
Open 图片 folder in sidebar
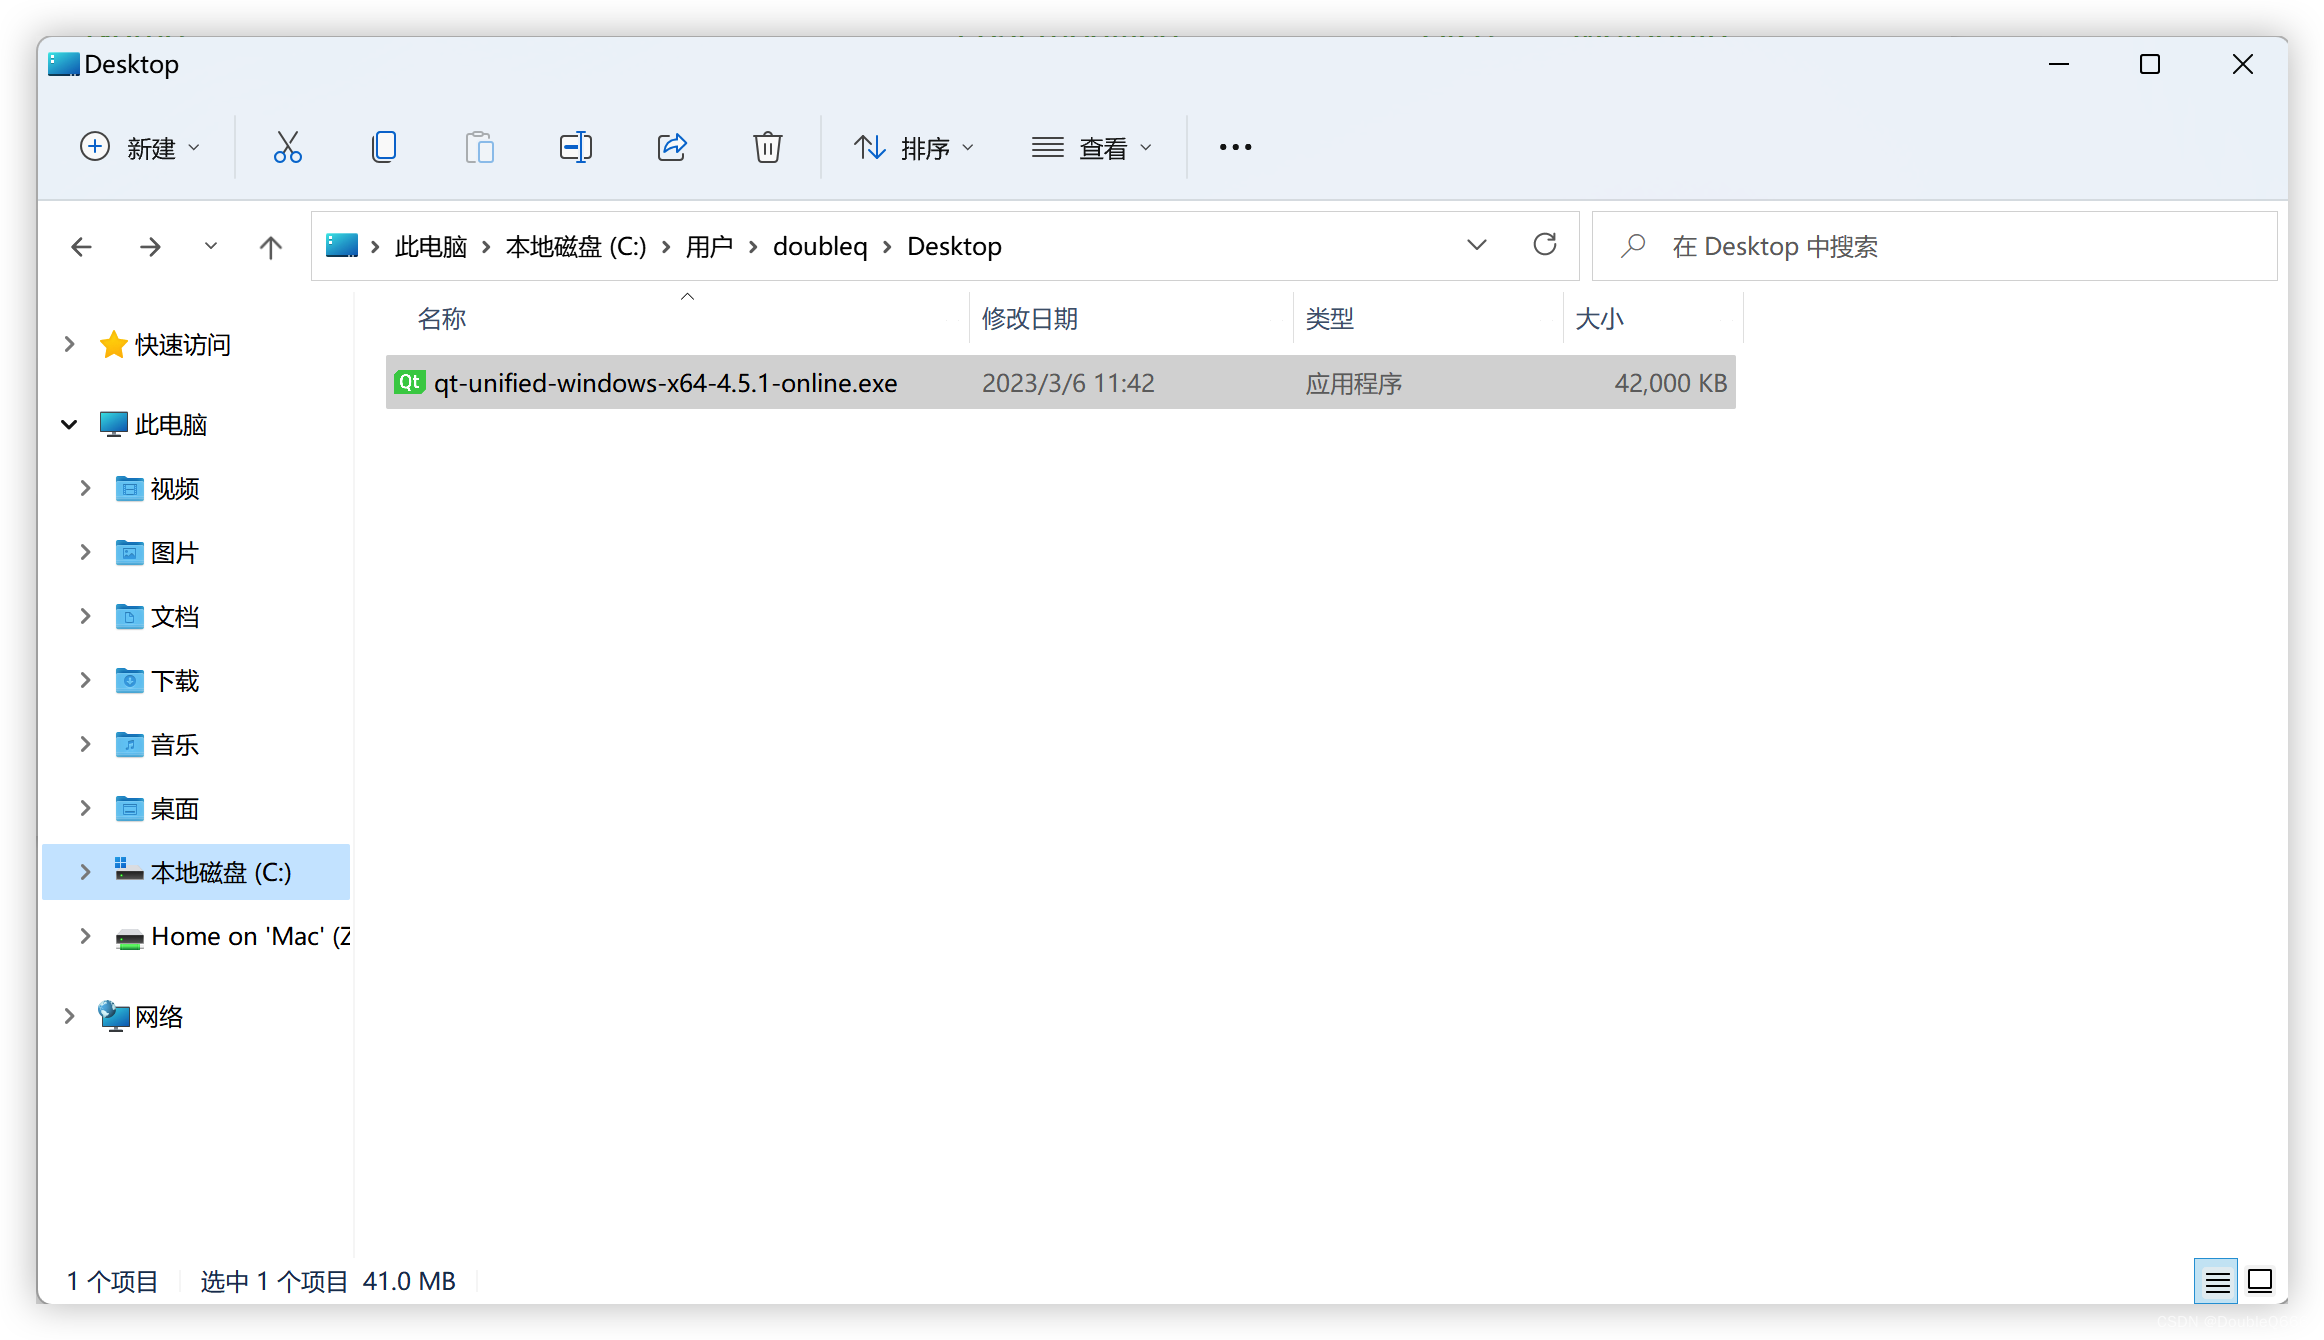157,552
